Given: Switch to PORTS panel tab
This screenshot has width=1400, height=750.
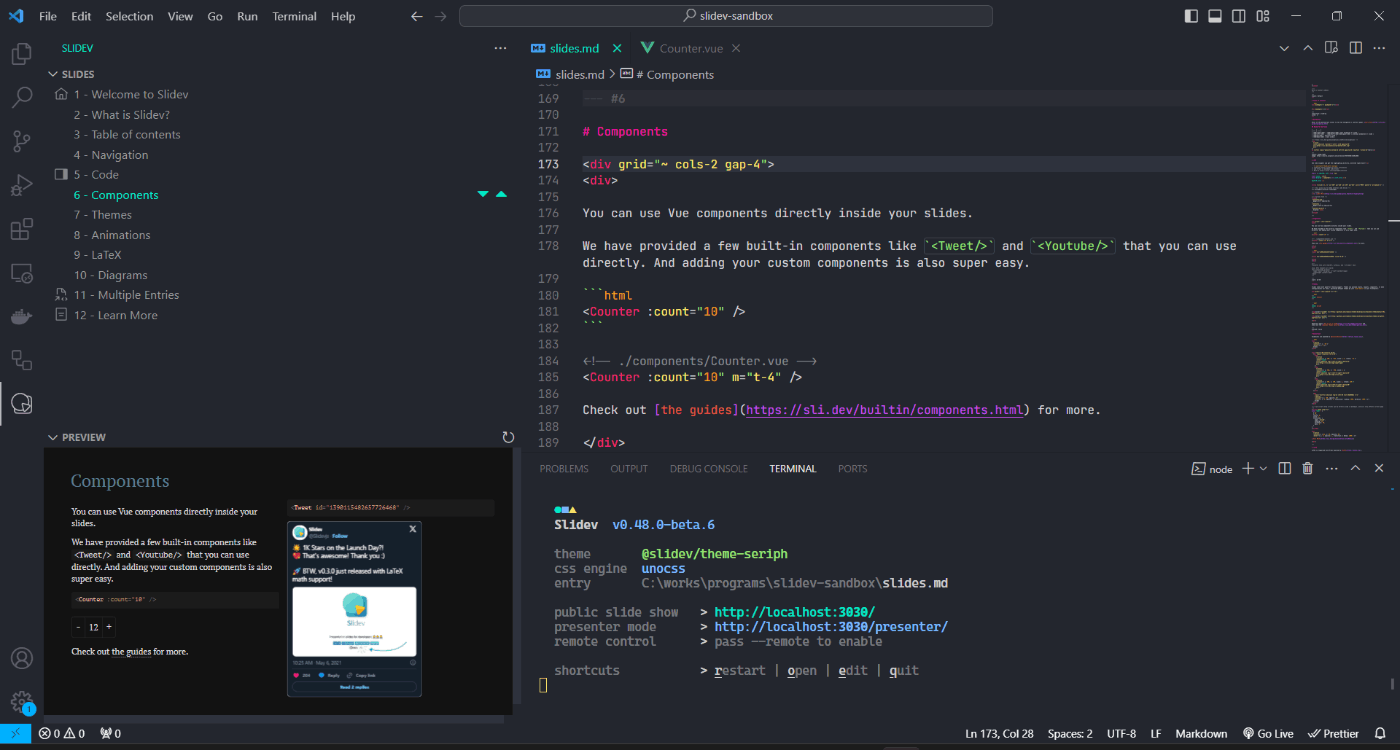Looking at the screenshot, I should pyautogui.click(x=853, y=468).
